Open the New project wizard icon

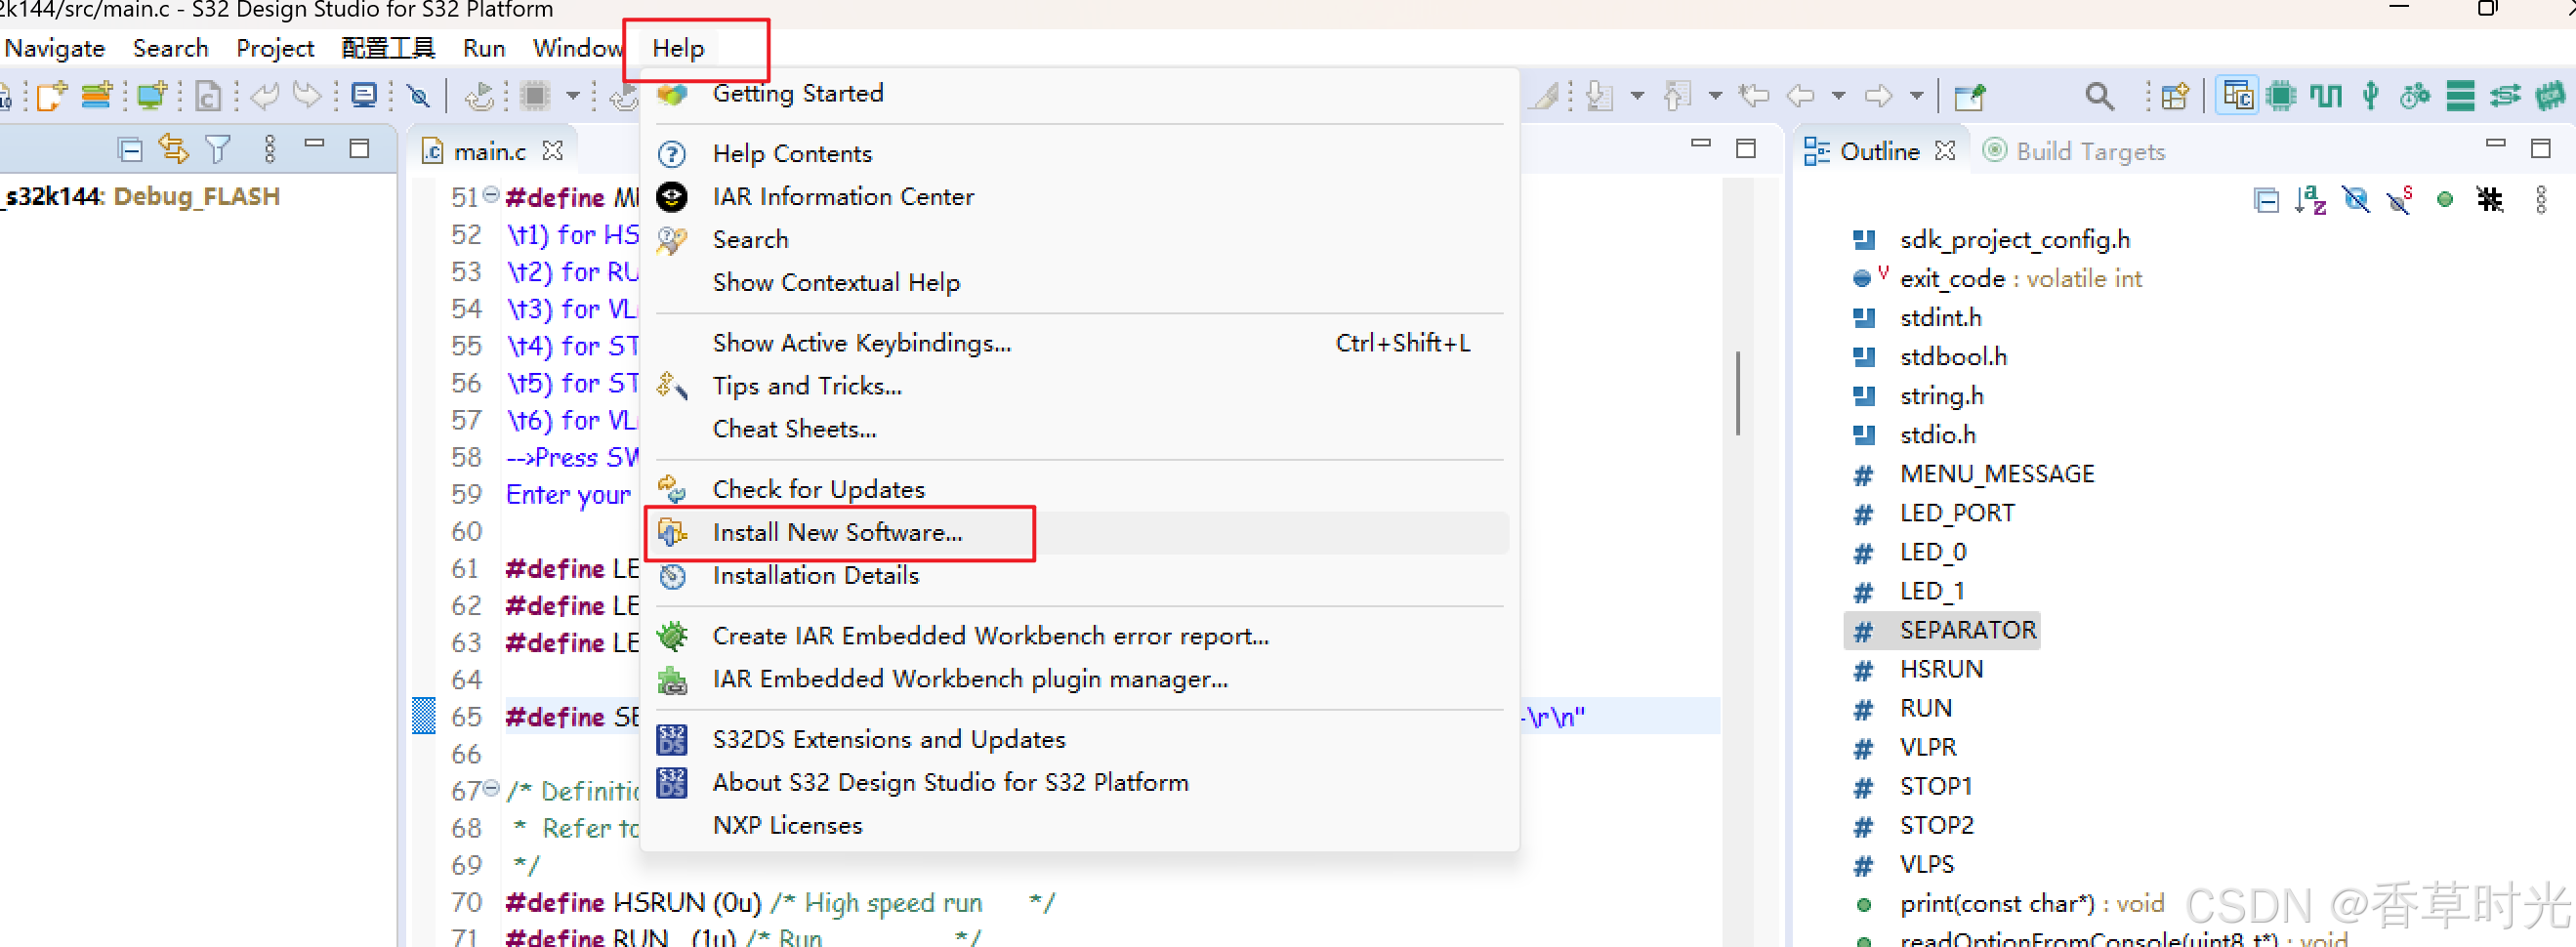point(51,96)
